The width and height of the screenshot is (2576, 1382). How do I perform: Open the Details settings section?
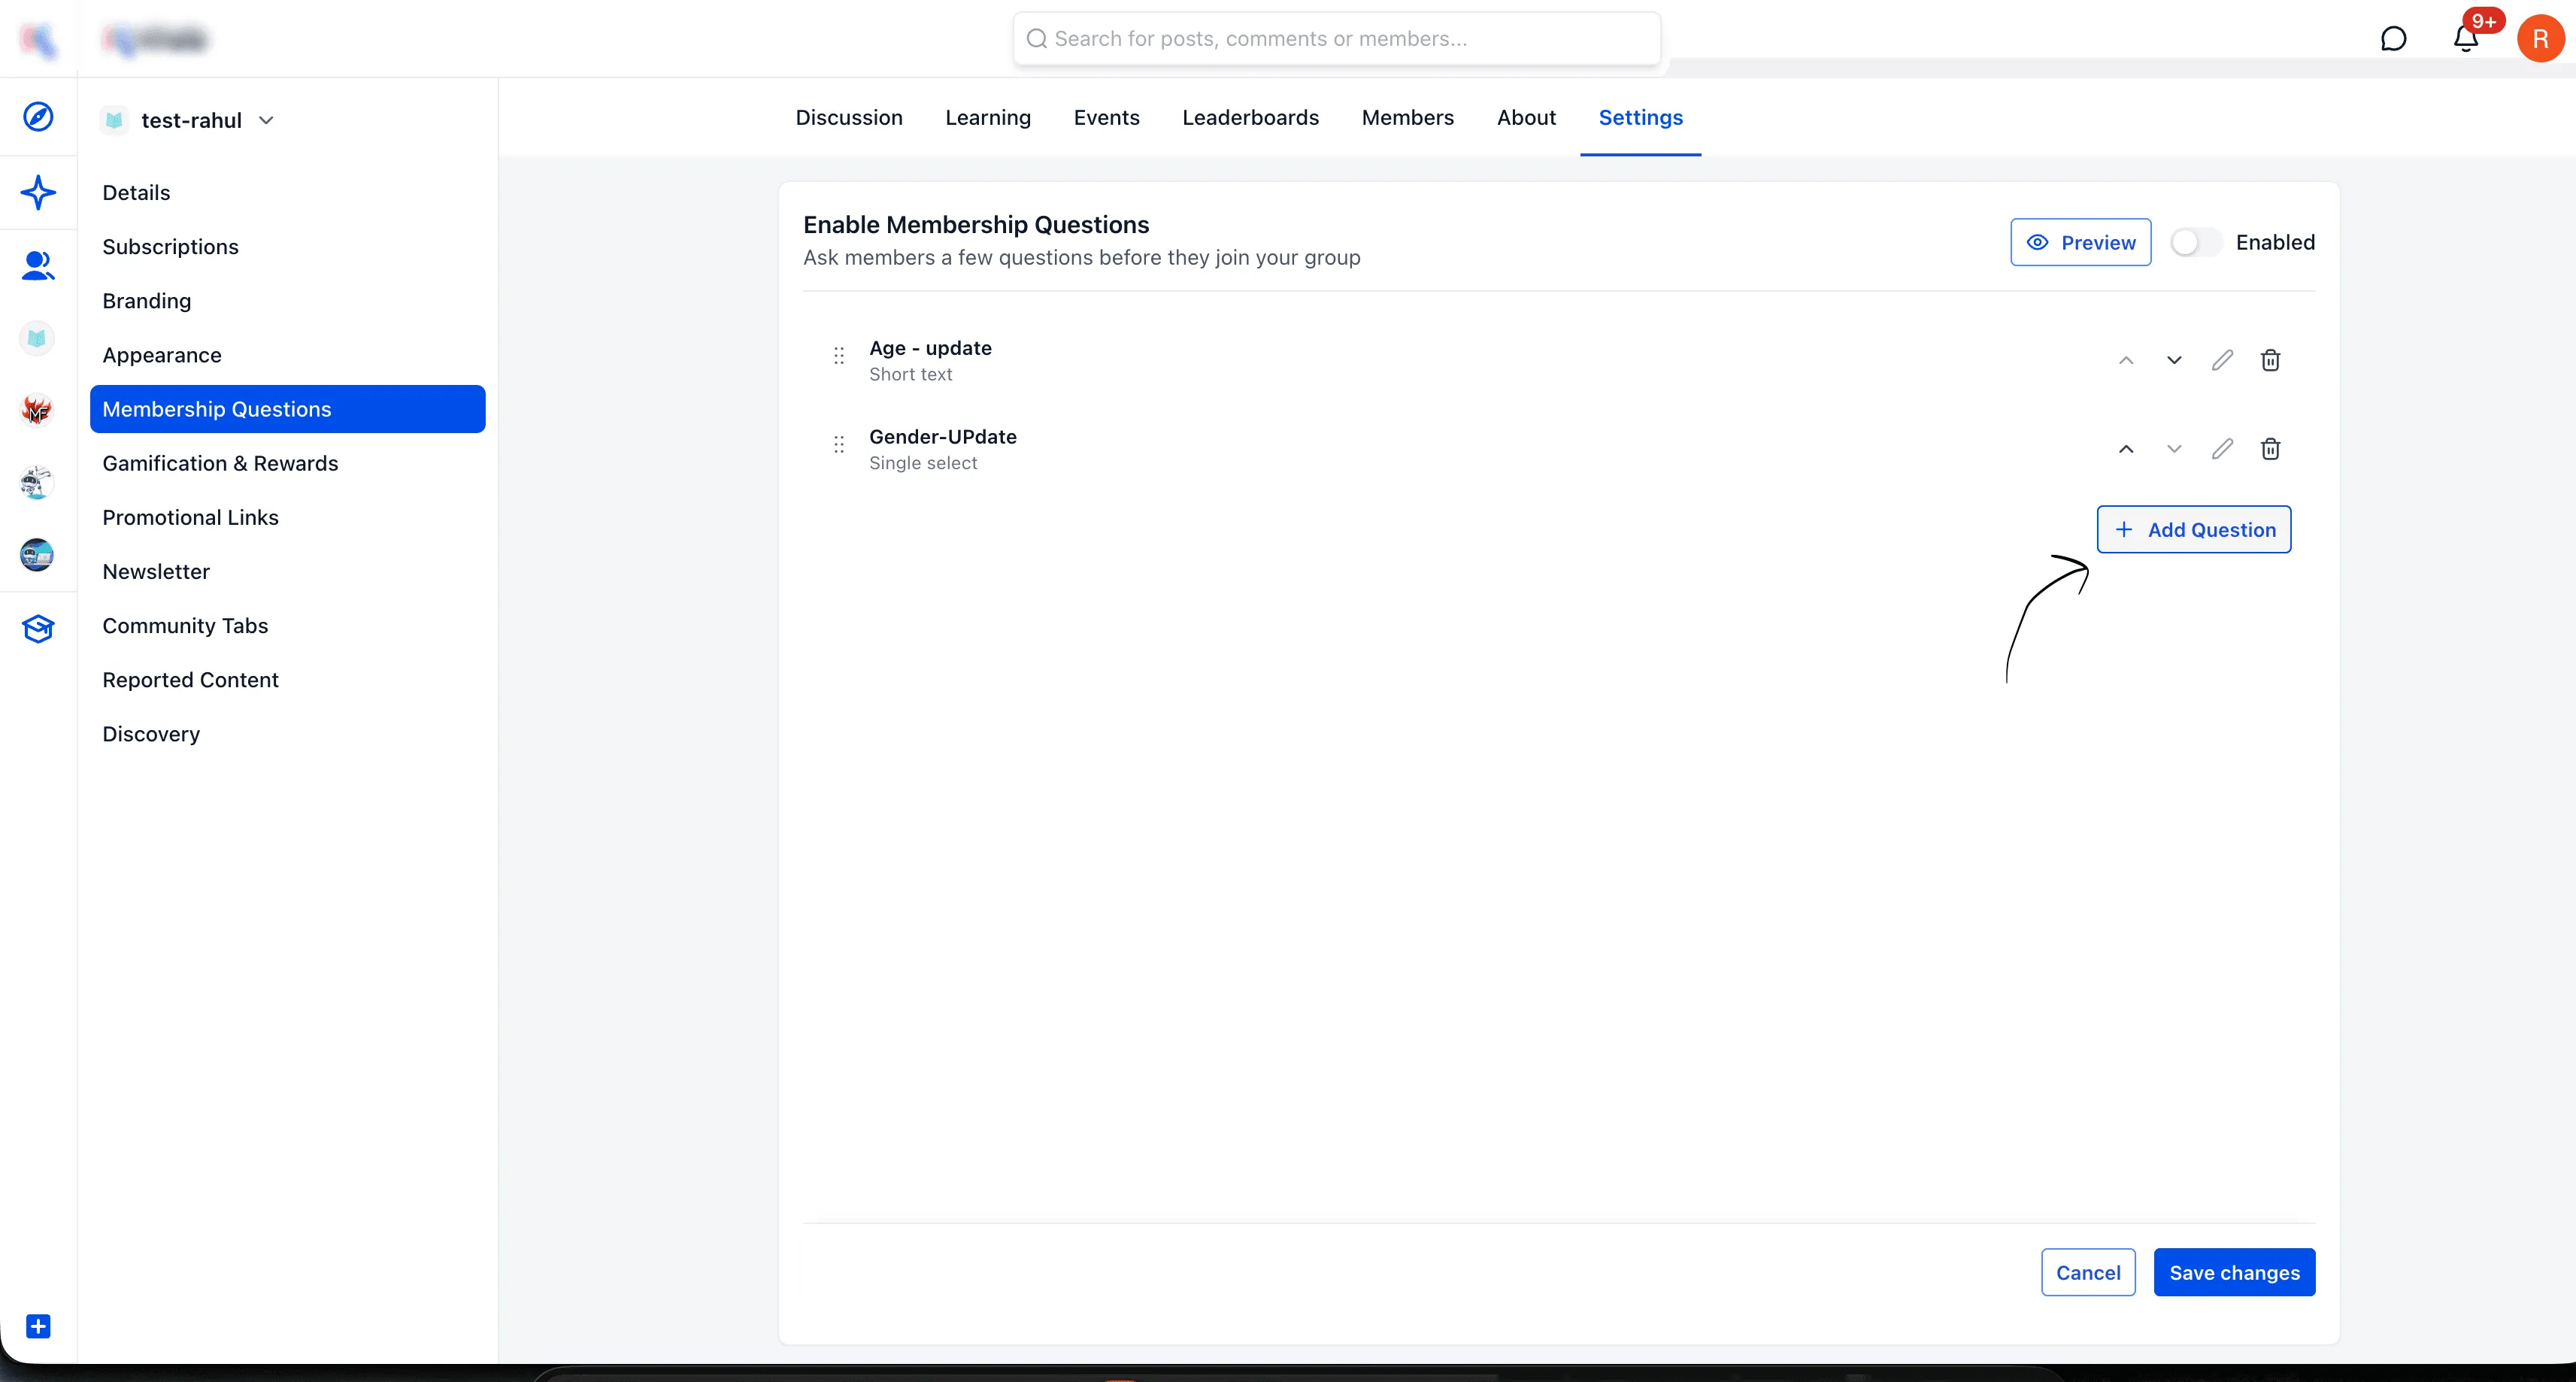click(288, 192)
